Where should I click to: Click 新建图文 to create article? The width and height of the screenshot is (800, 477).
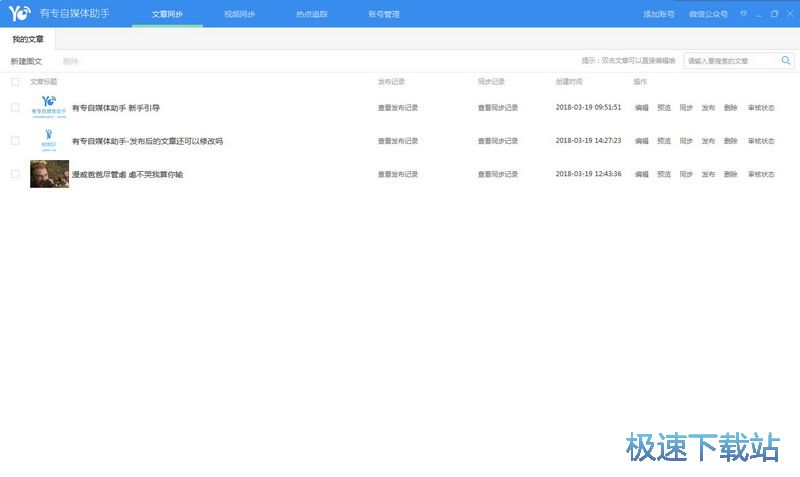click(x=27, y=61)
